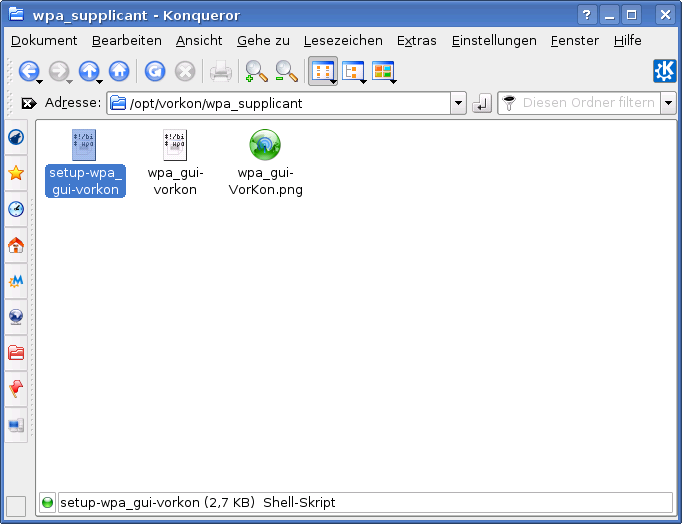Go up one folder with Up arrow

click(89, 71)
